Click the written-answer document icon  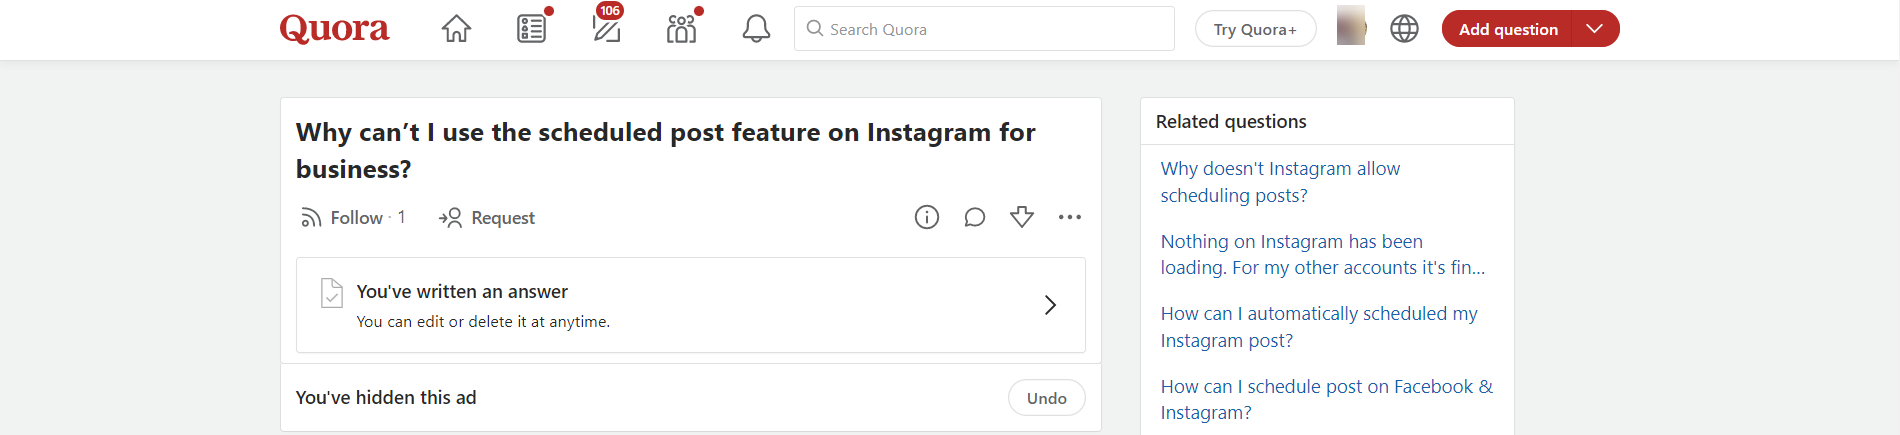(332, 293)
